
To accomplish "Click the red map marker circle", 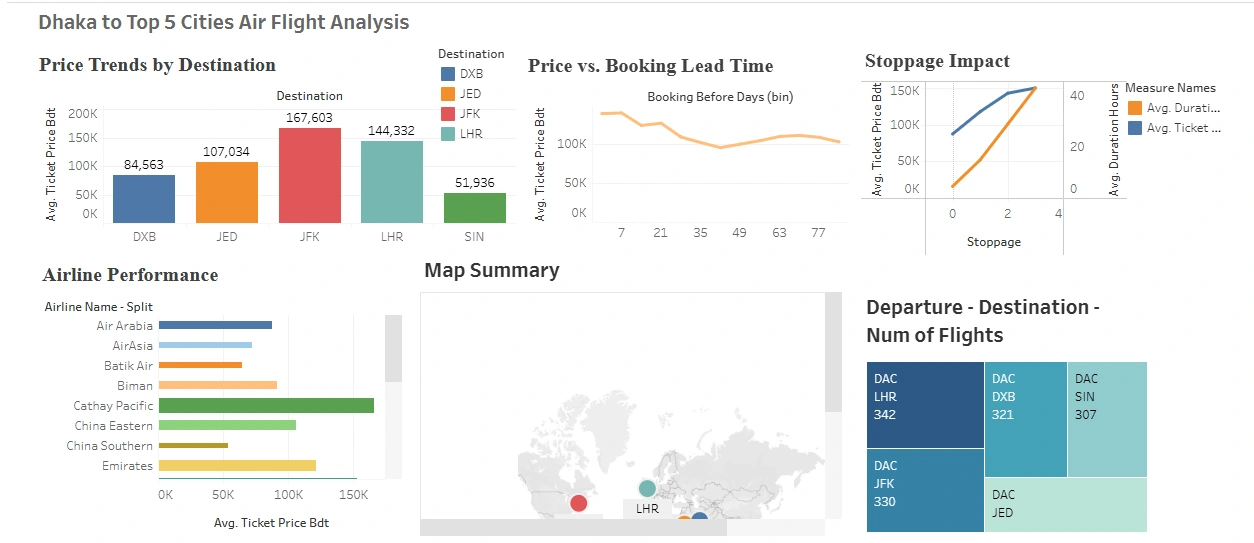I will click(578, 502).
